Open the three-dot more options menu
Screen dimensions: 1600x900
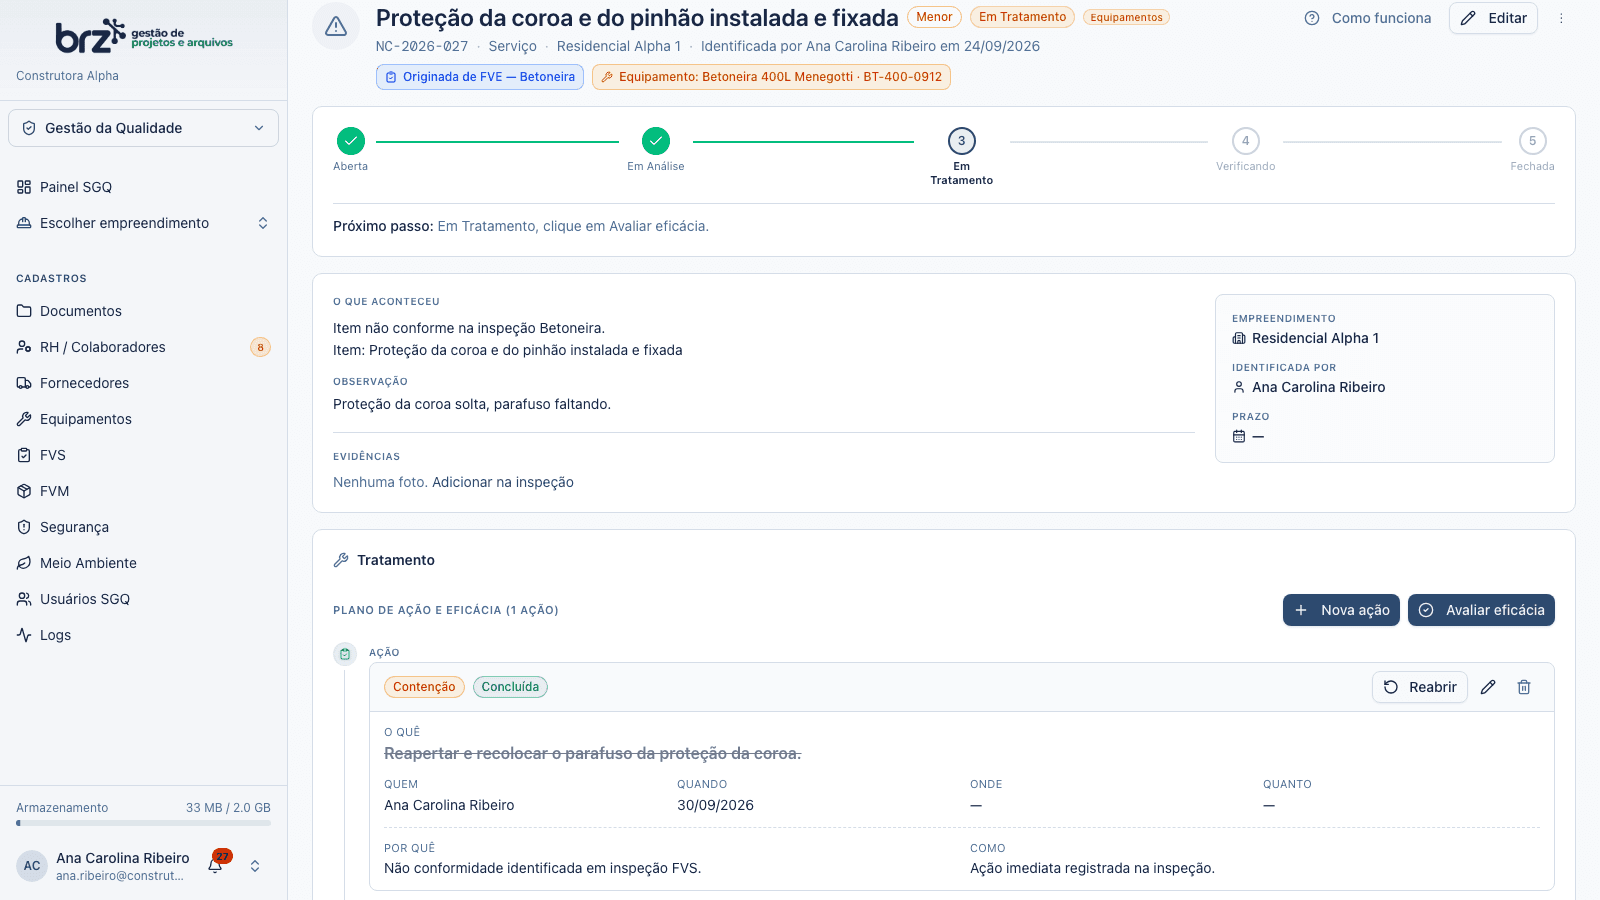(1561, 18)
